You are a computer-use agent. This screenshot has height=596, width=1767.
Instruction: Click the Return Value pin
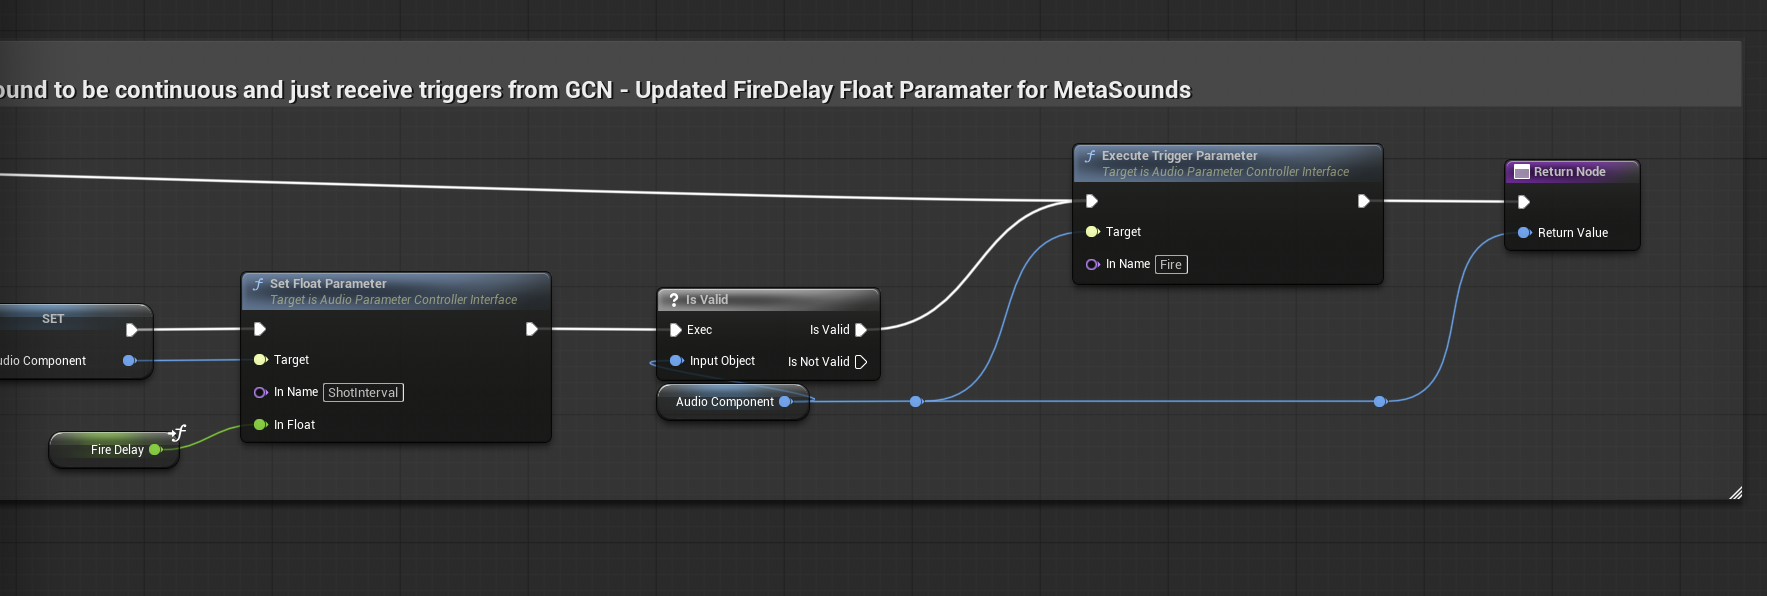pyautogui.click(x=1524, y=233)
